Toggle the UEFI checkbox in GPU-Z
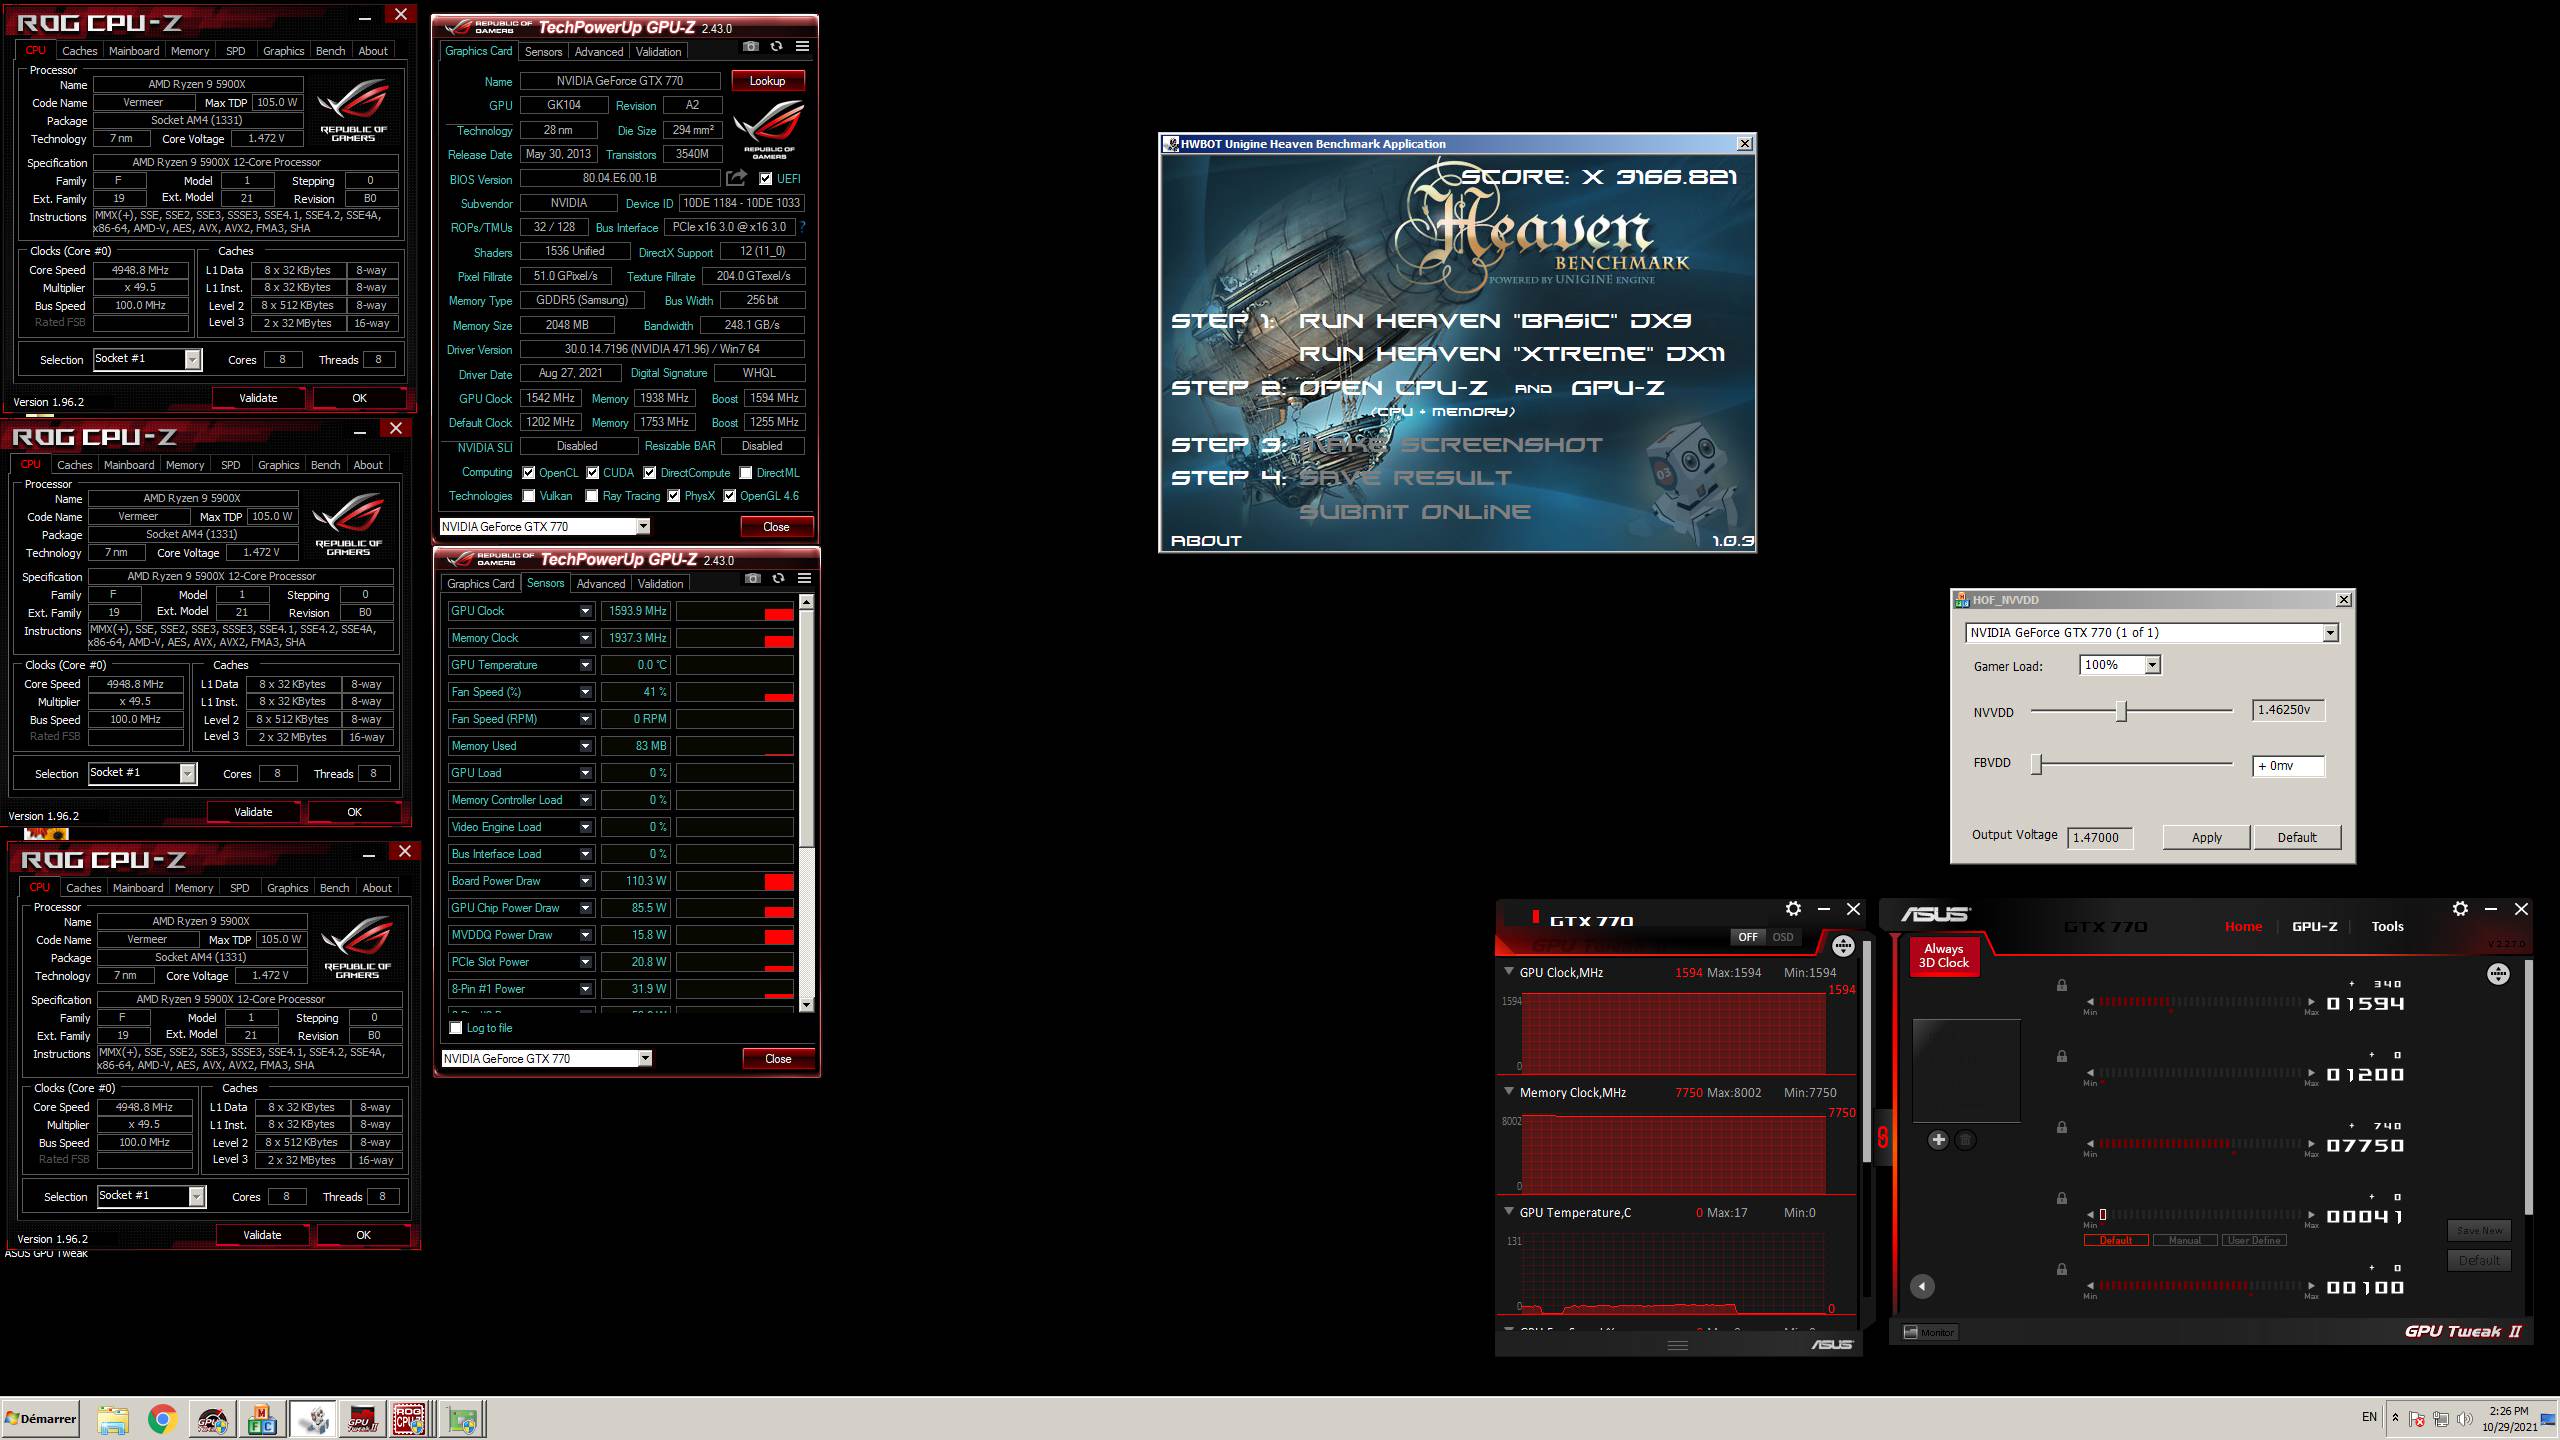Image resolution: width=2560 pixels, height=1440 pixels. point(766,179)
